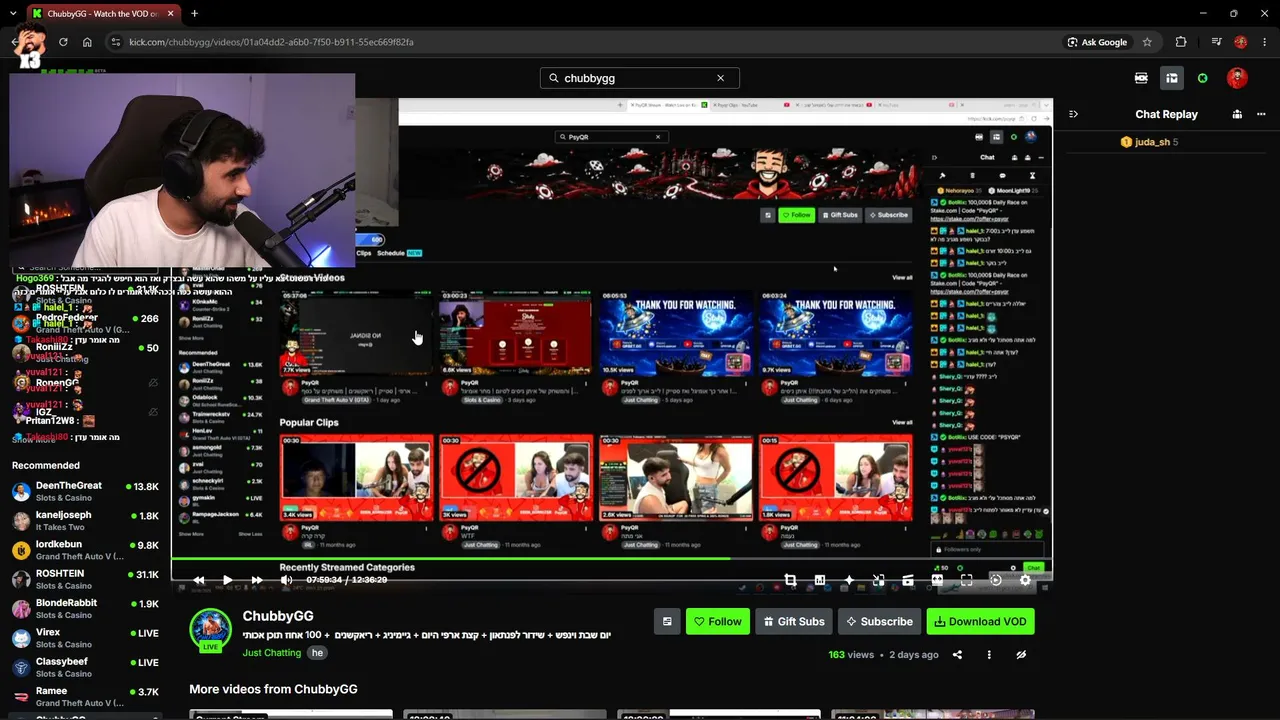Go to browser home page

point(87,42)
